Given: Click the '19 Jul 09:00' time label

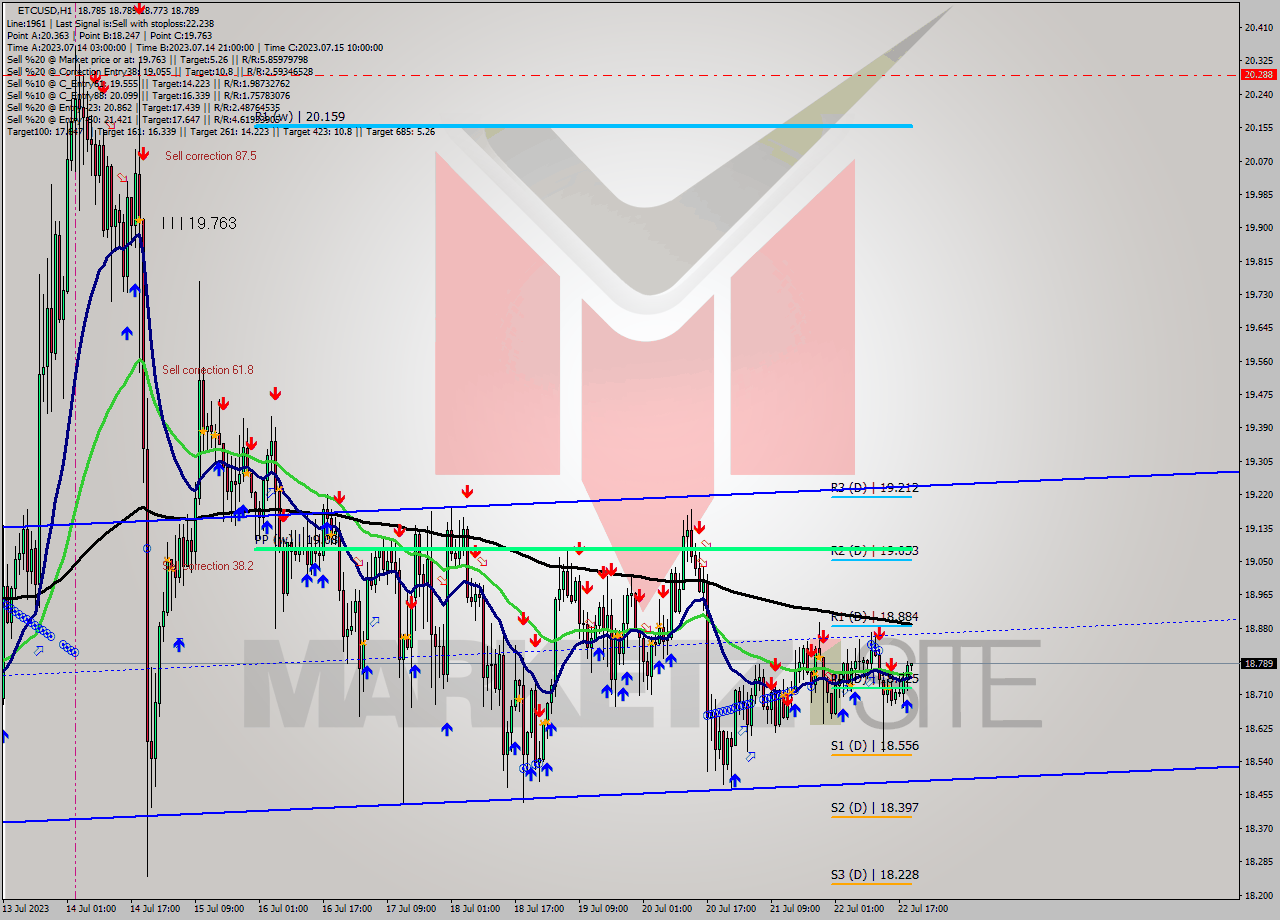Looking at the screenshot, I should [x=602, y=909].
